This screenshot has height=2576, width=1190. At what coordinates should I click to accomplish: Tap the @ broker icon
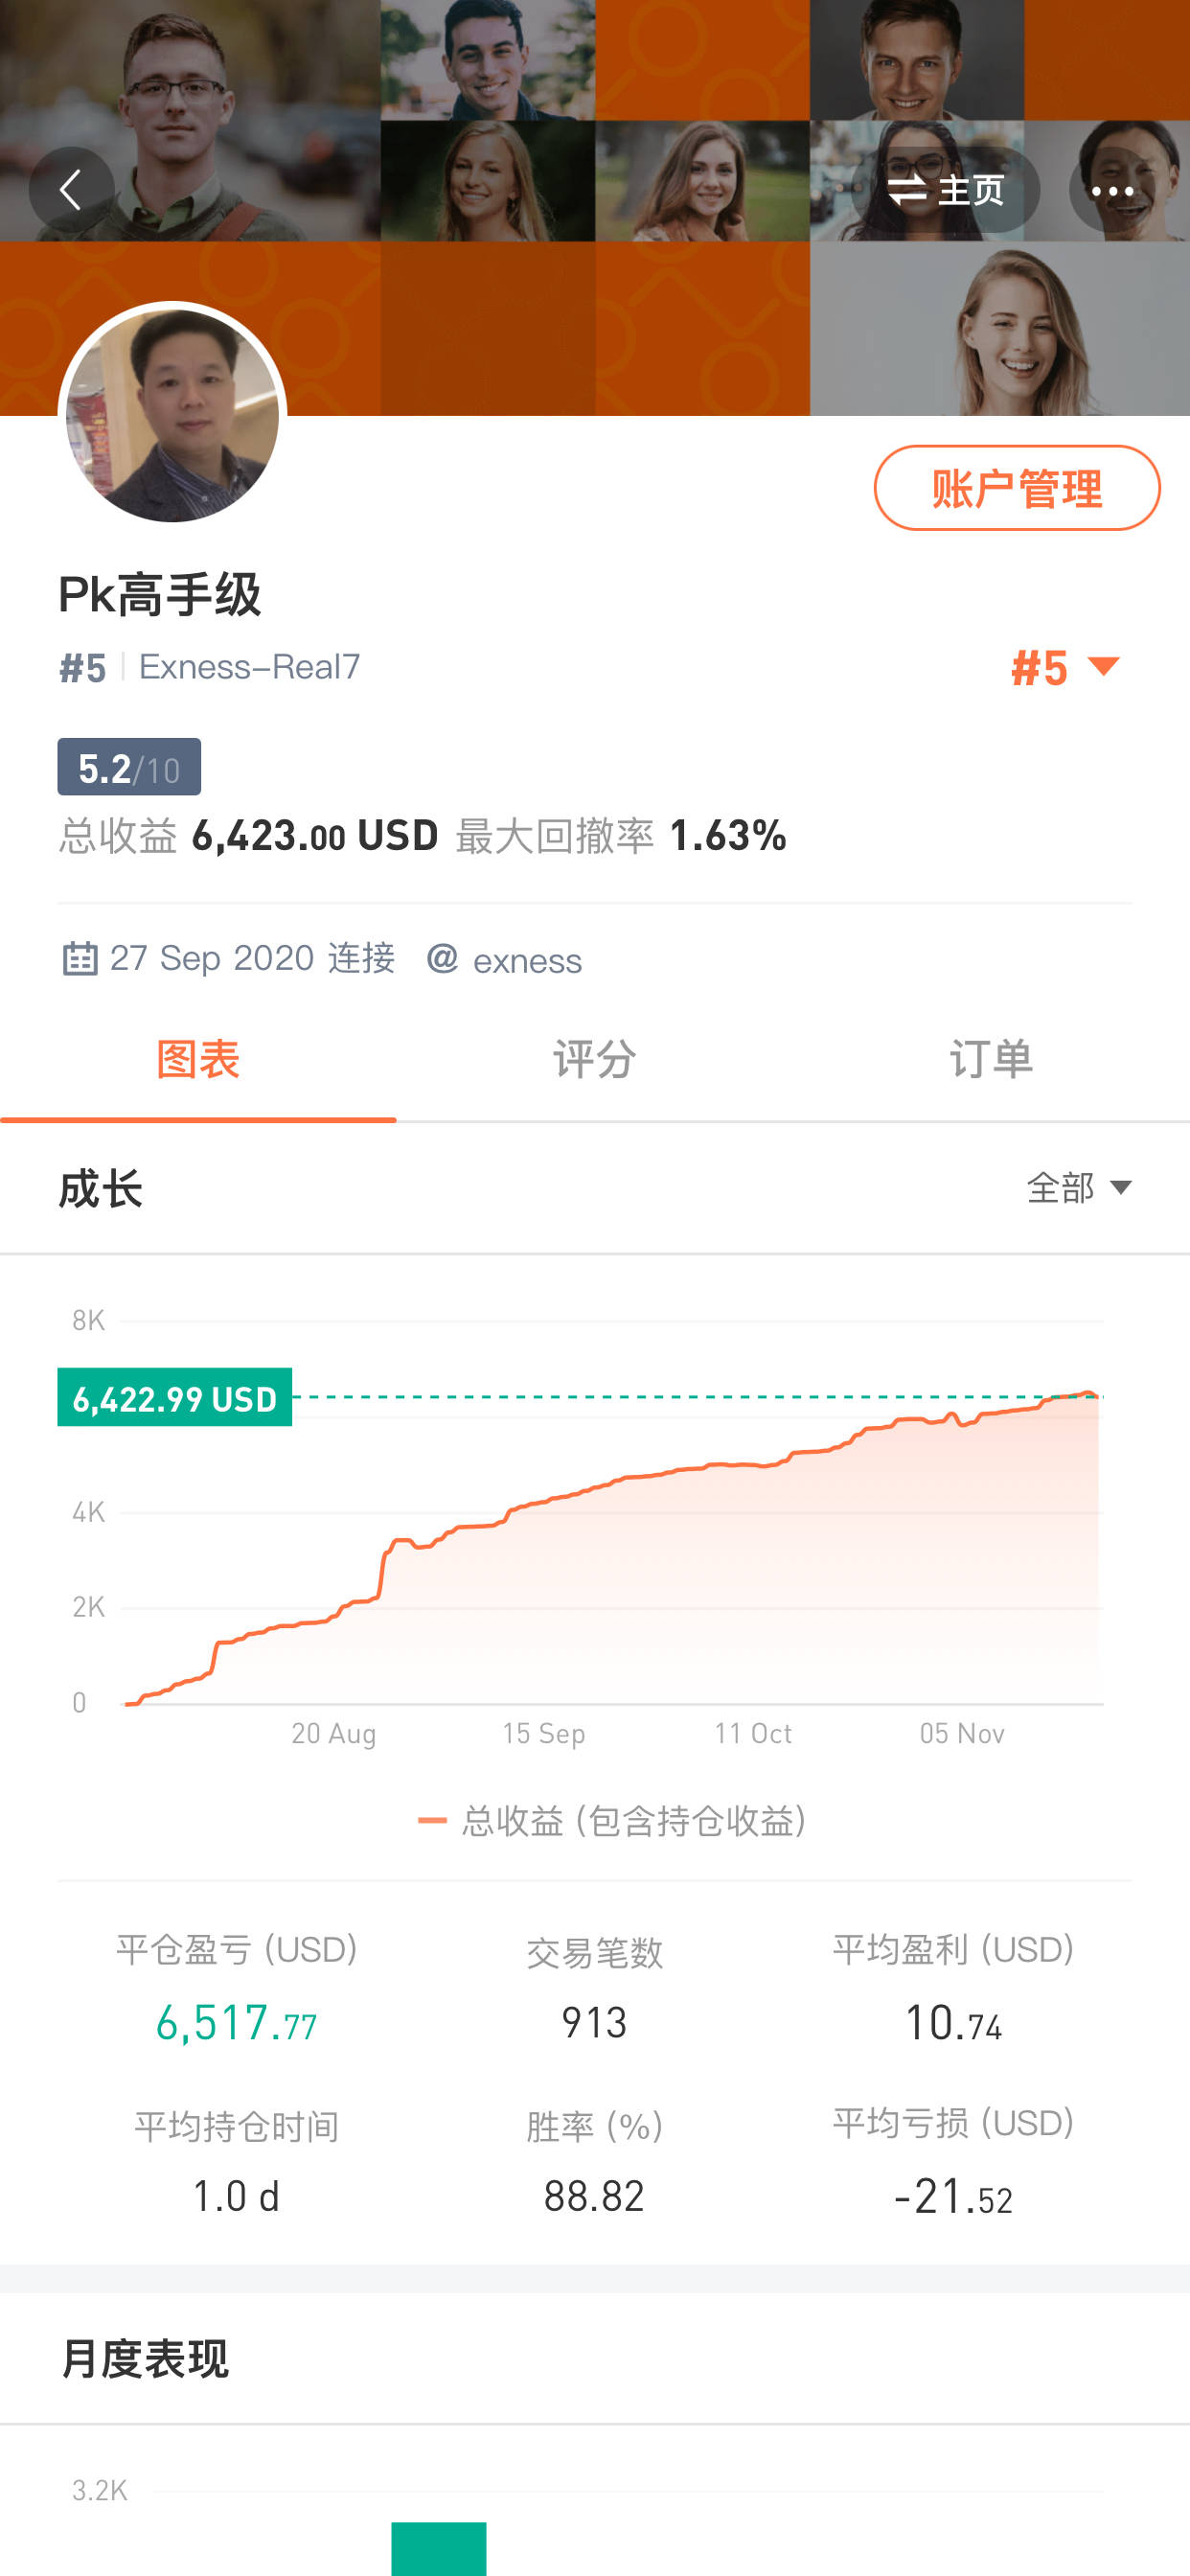pyautogui.click(x=442, y=958)
